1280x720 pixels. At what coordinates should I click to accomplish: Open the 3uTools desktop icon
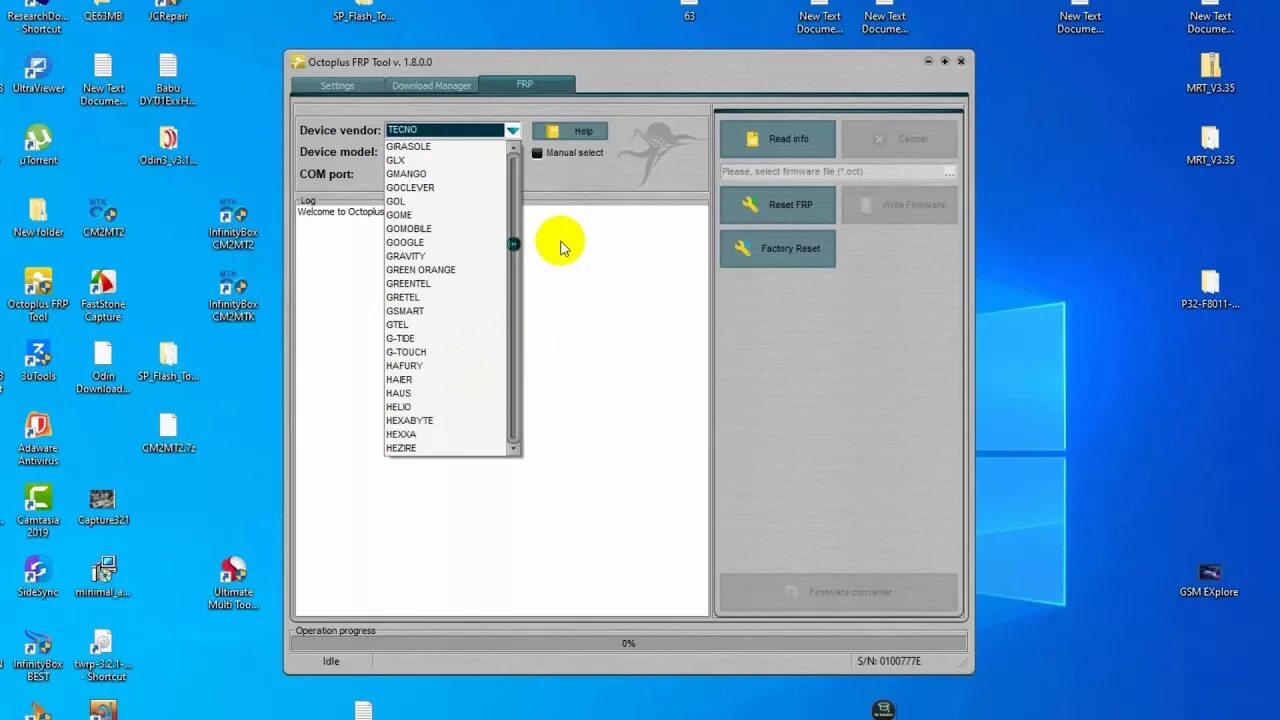coord(38,362)
